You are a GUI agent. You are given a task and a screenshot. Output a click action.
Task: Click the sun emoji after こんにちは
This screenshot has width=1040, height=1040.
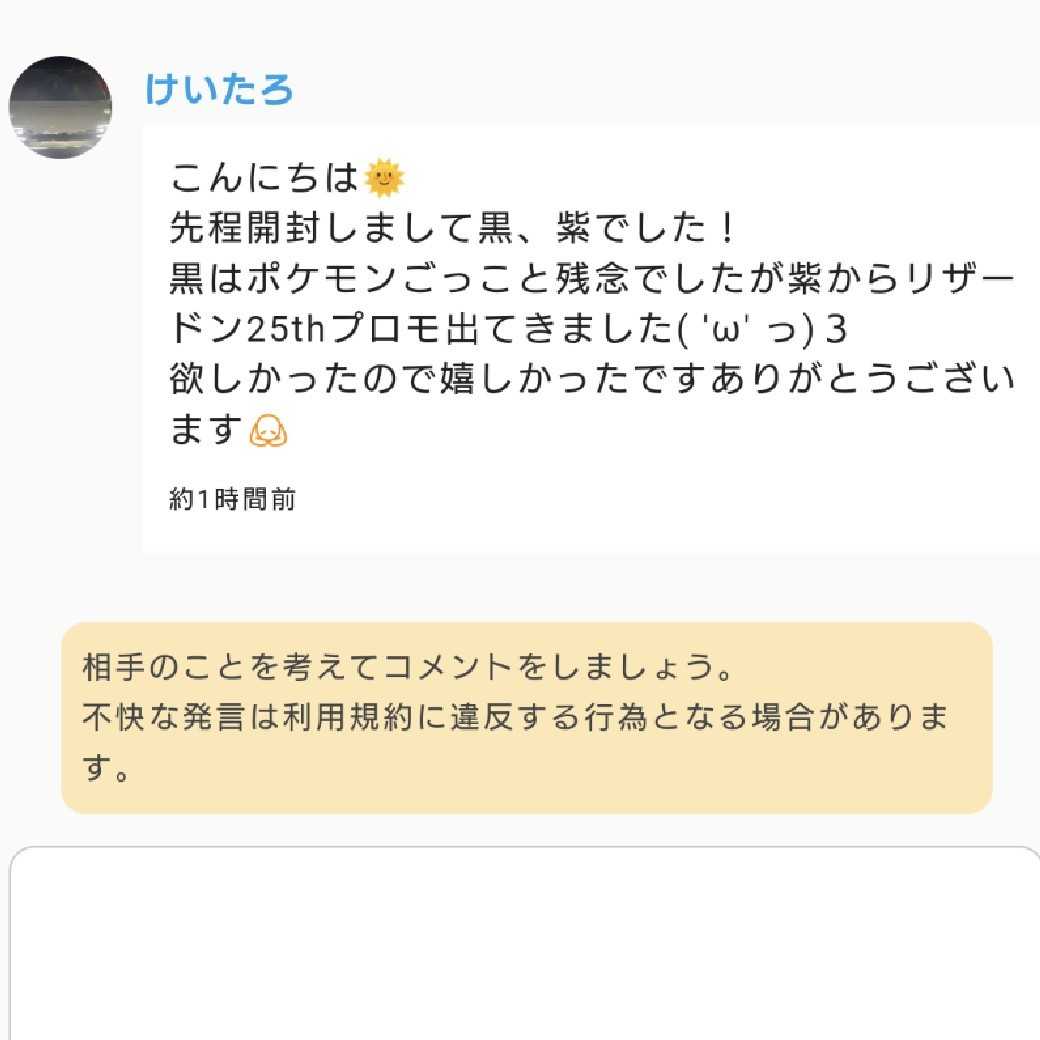coord(384,179)
